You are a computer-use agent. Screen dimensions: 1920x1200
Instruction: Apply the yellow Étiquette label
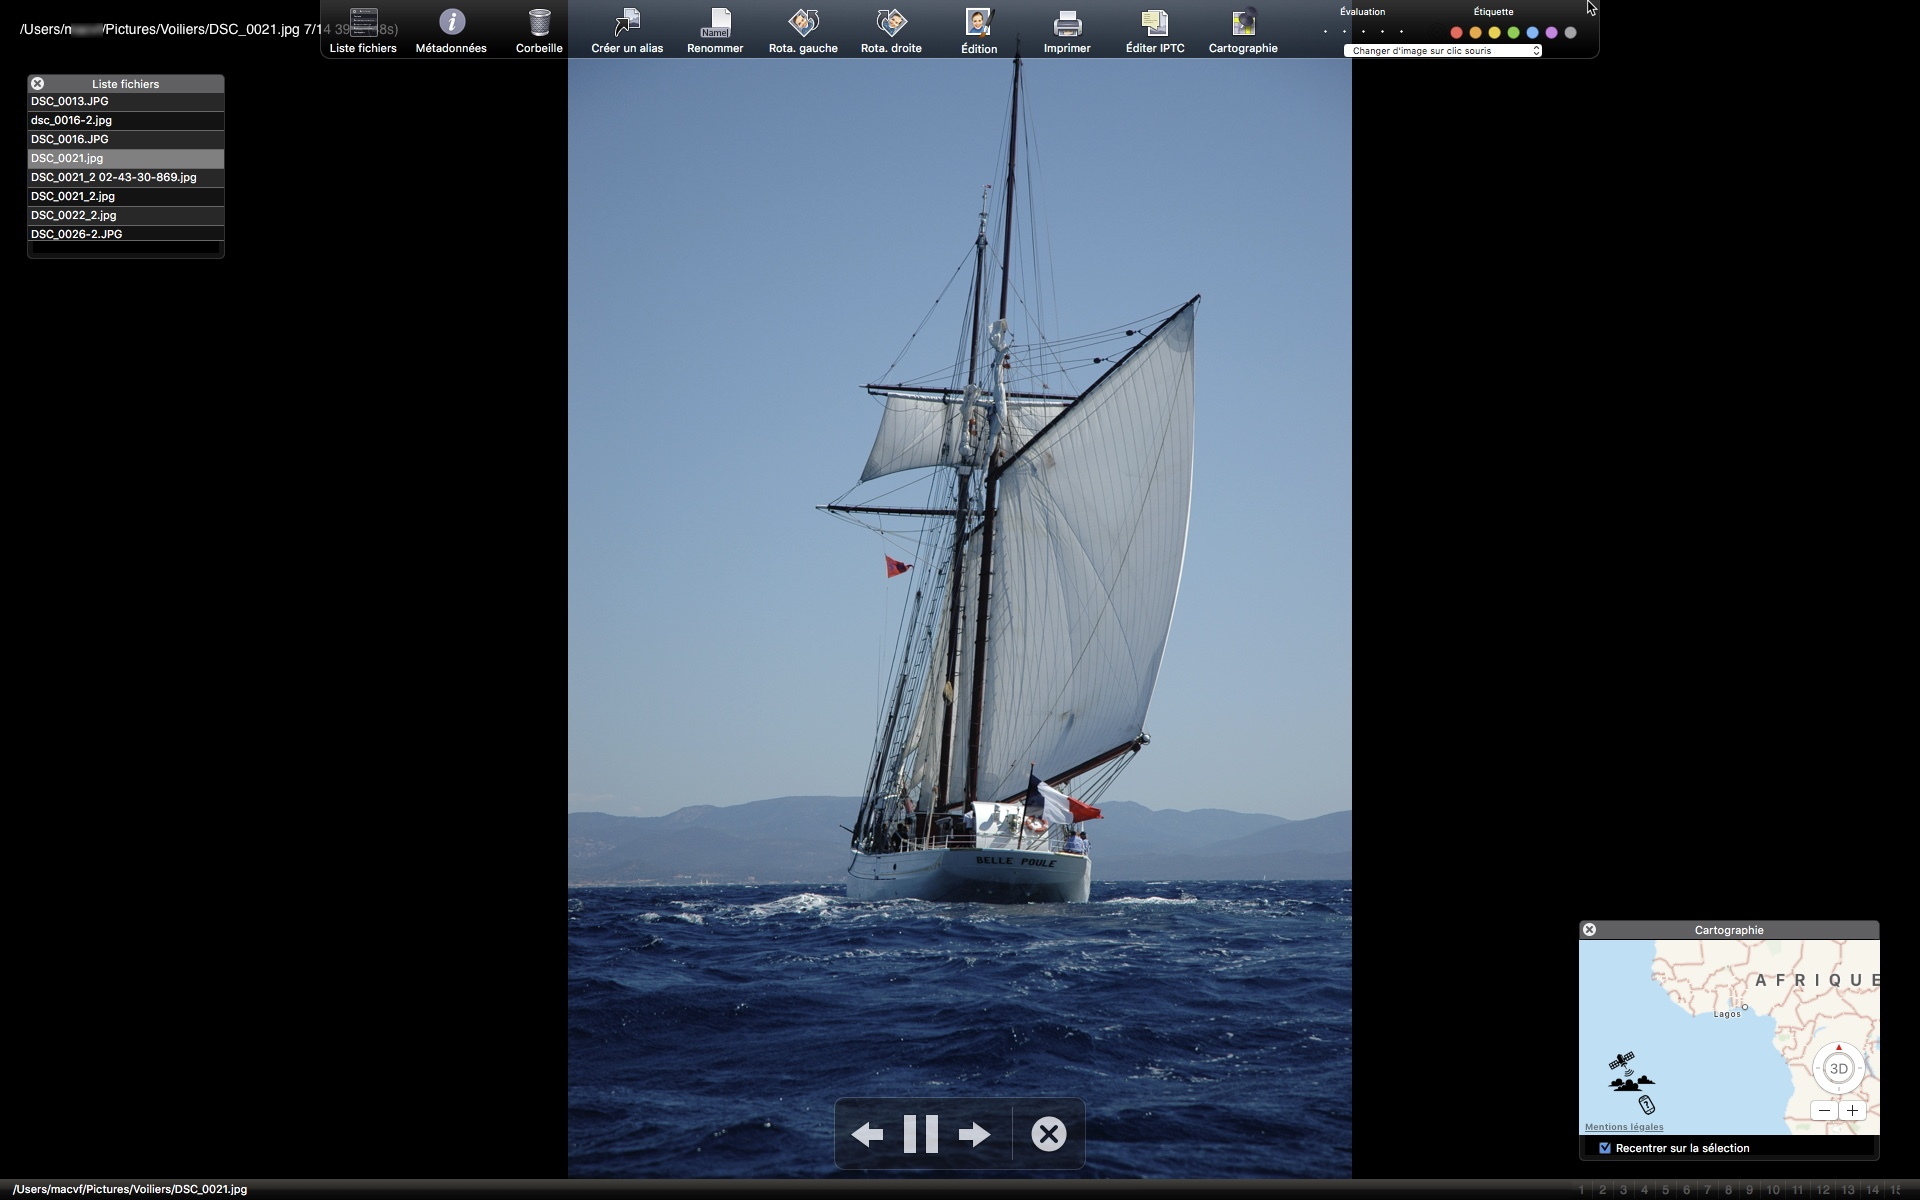coord(1494,33)
